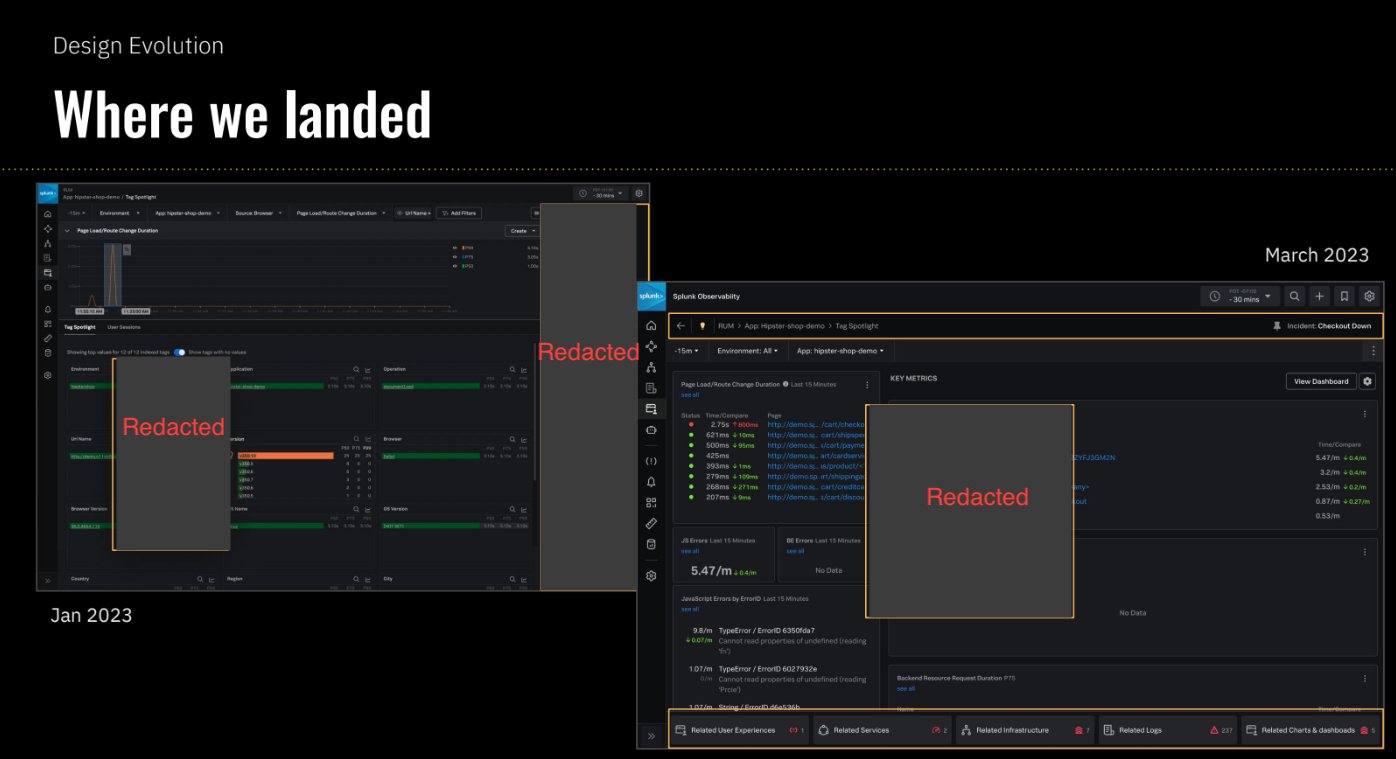The height and width of the screenshot is (759, 1396).
Task: Switch to User Sessions tab in Jan 2023 screenshot
Action: click(124, 327)
